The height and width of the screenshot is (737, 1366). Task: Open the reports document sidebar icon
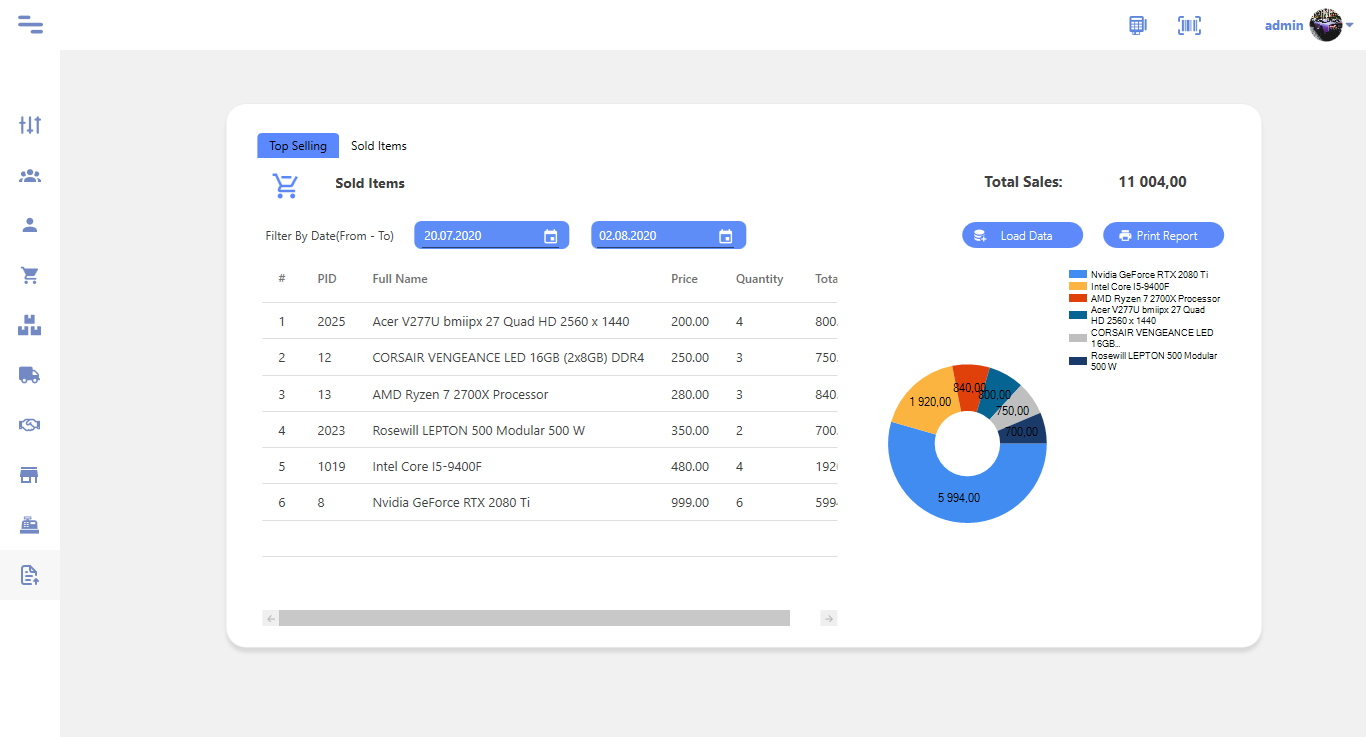[30, 575]
